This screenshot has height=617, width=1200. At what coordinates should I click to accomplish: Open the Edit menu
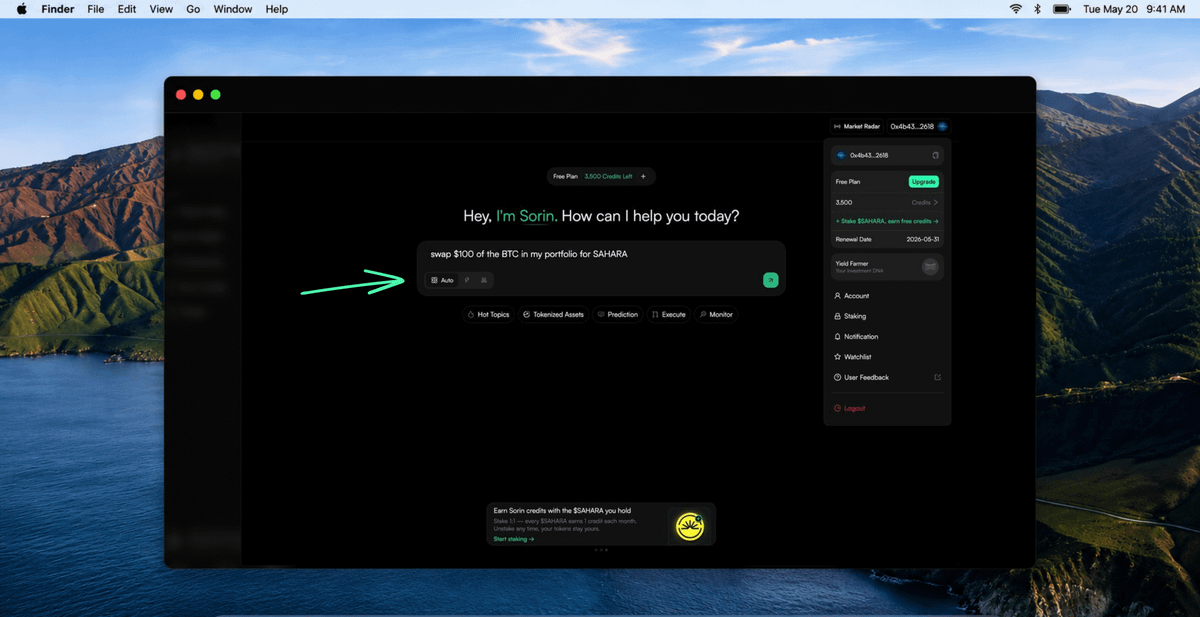(x=127, y=9)
